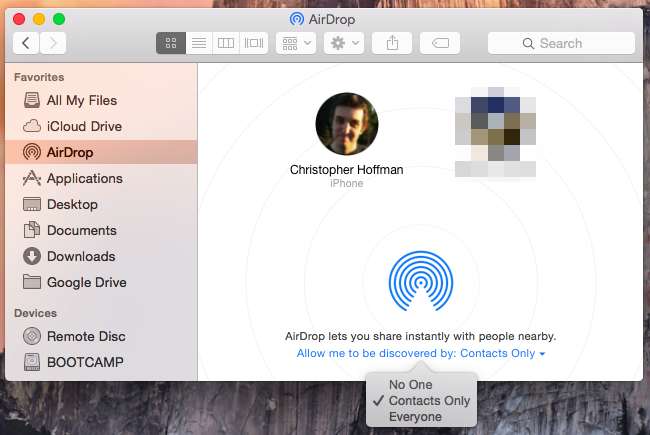This screenshot has height=435, width=650.
Task: Switch to Cover Flow view
Action: (x=254, y=43)
